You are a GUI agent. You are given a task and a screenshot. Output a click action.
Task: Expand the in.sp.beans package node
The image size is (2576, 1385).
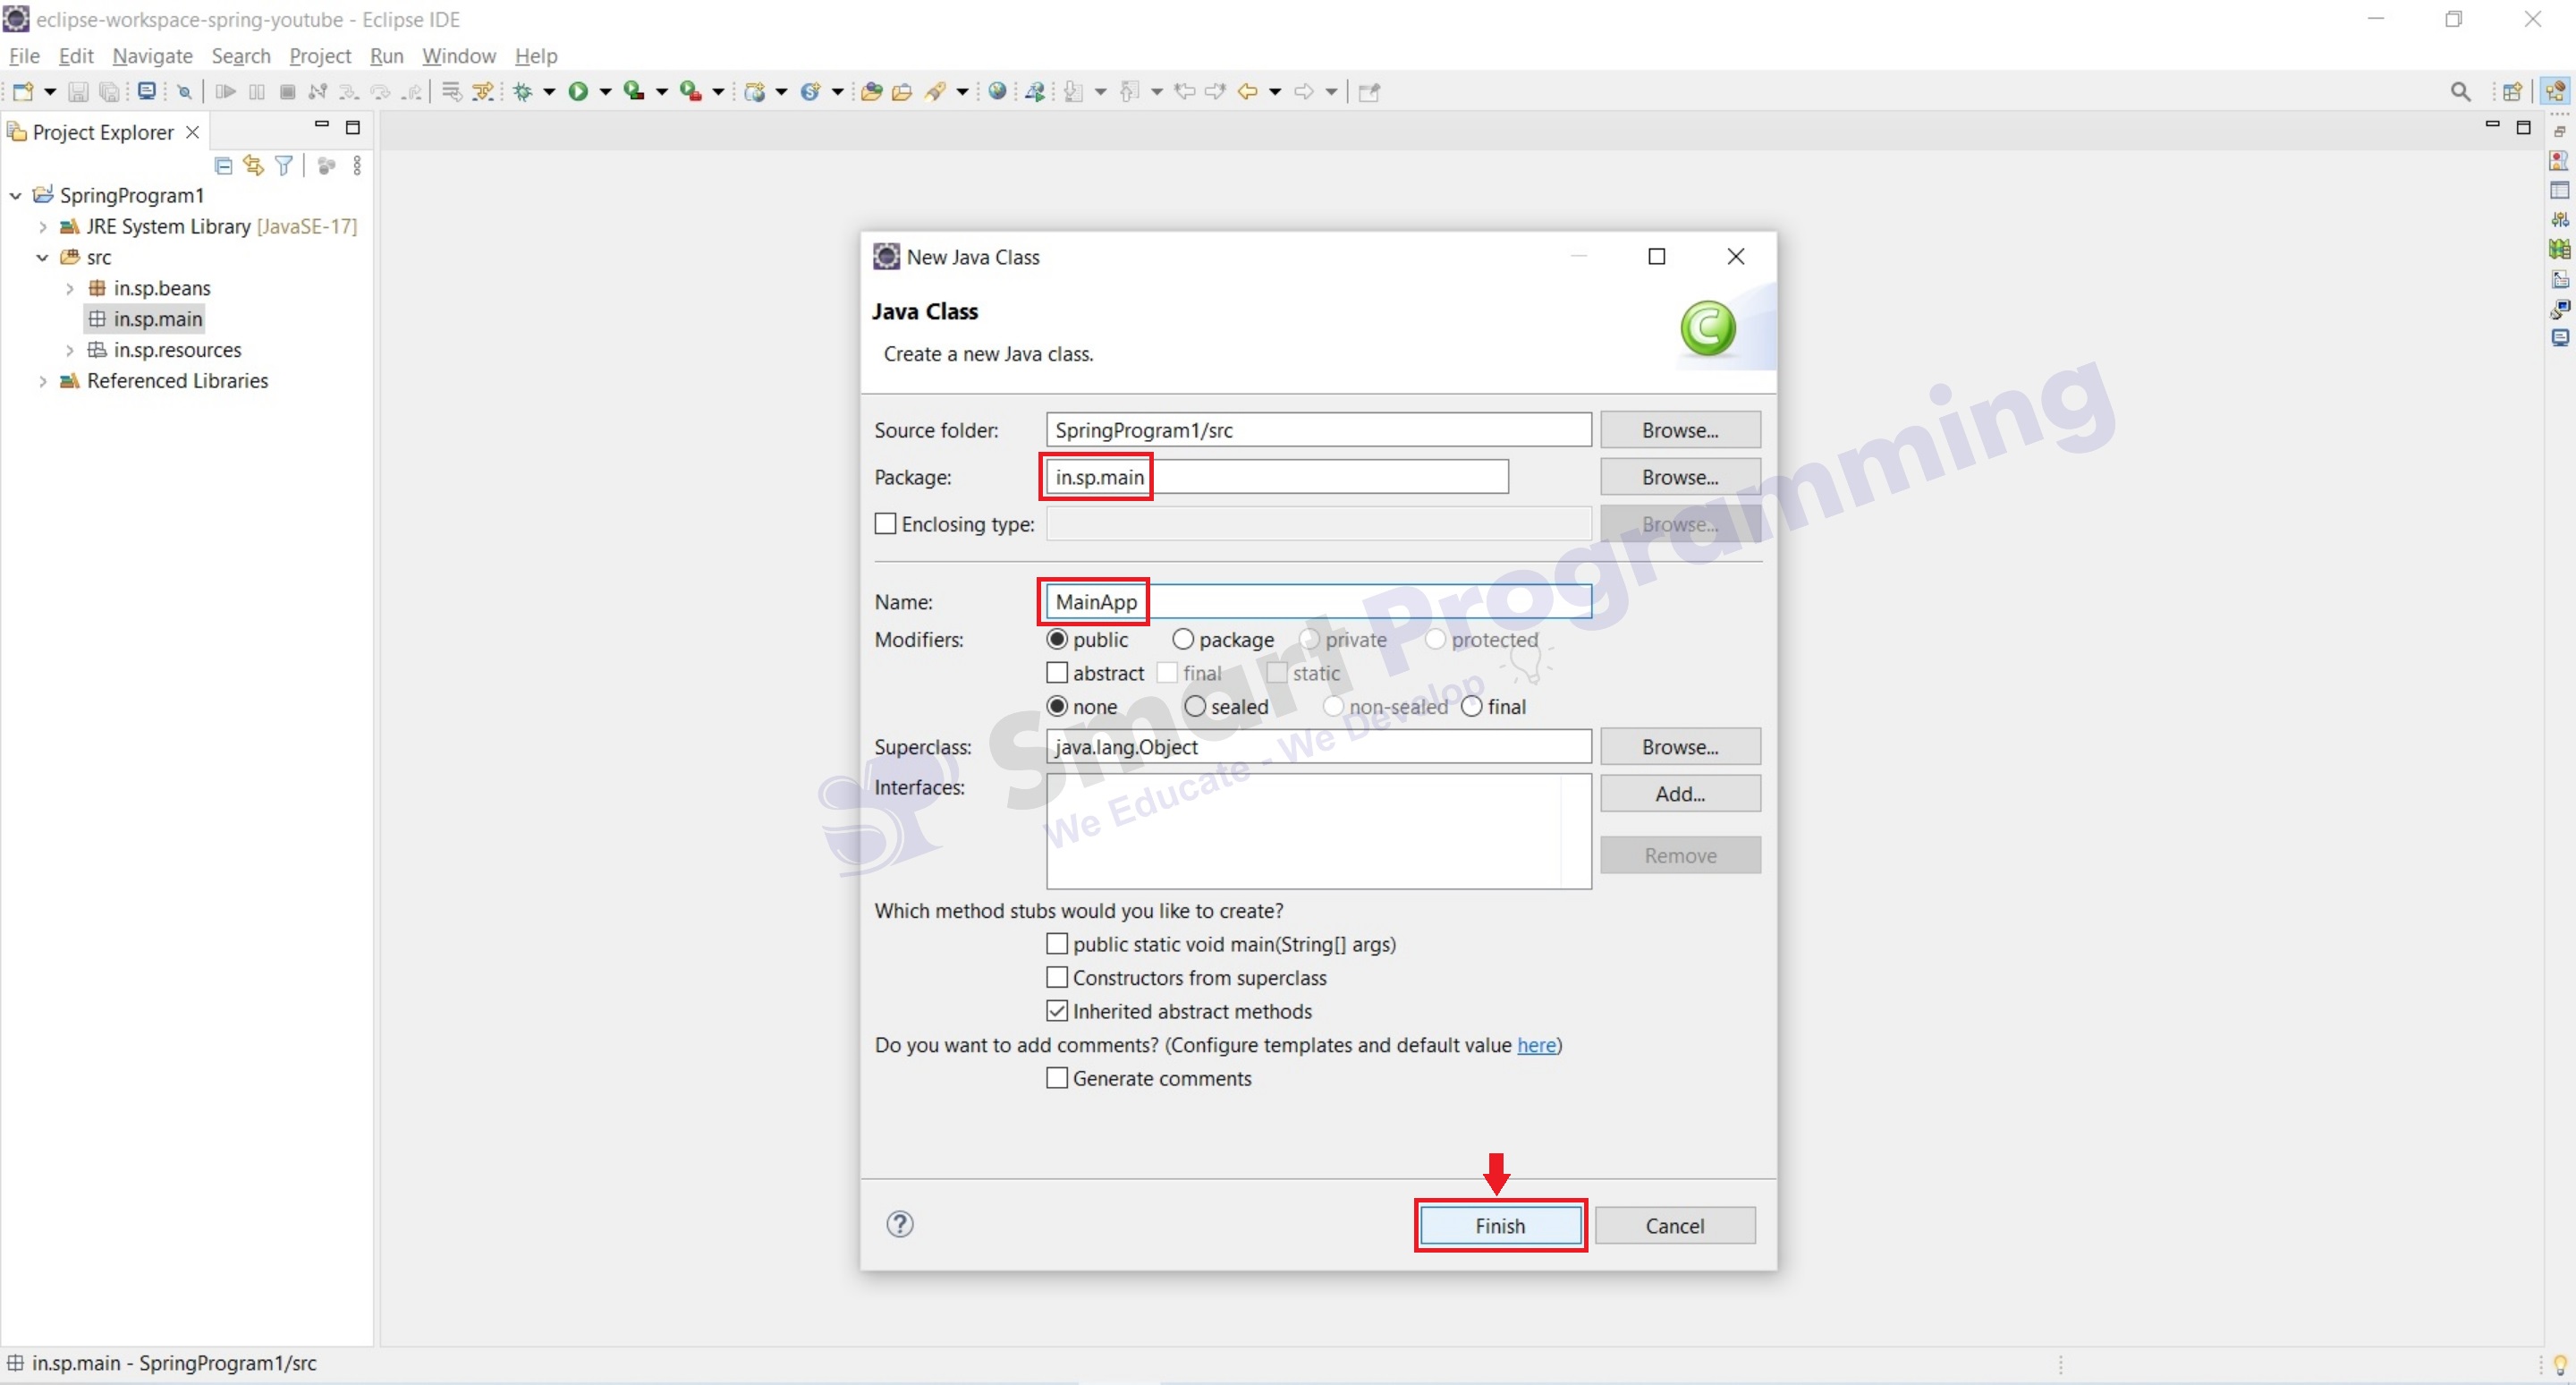(69, 289)
